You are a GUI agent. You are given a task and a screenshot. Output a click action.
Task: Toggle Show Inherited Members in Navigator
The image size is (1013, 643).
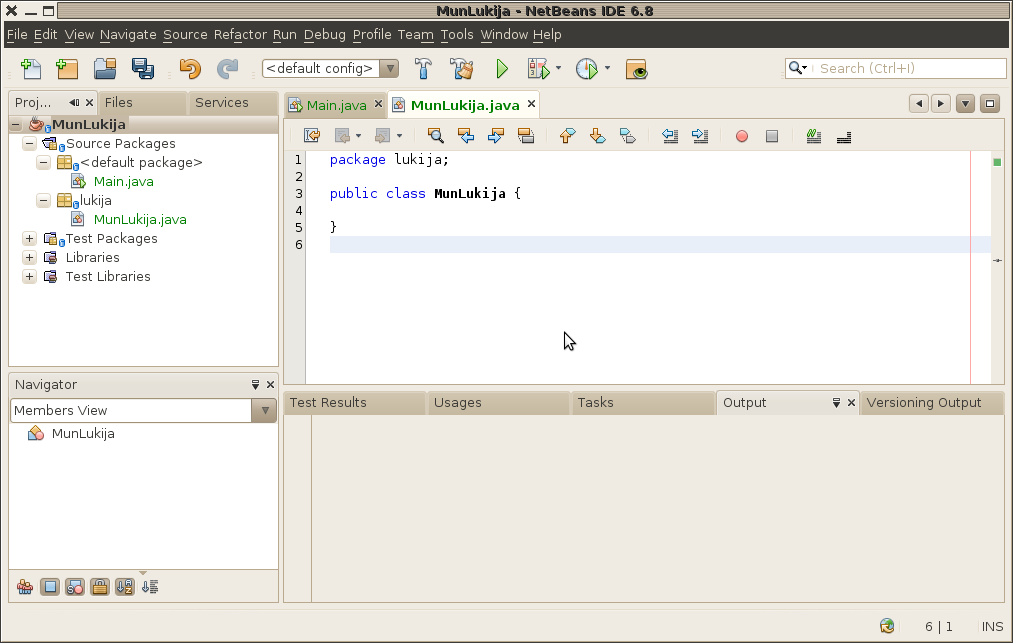click(25, 587)
